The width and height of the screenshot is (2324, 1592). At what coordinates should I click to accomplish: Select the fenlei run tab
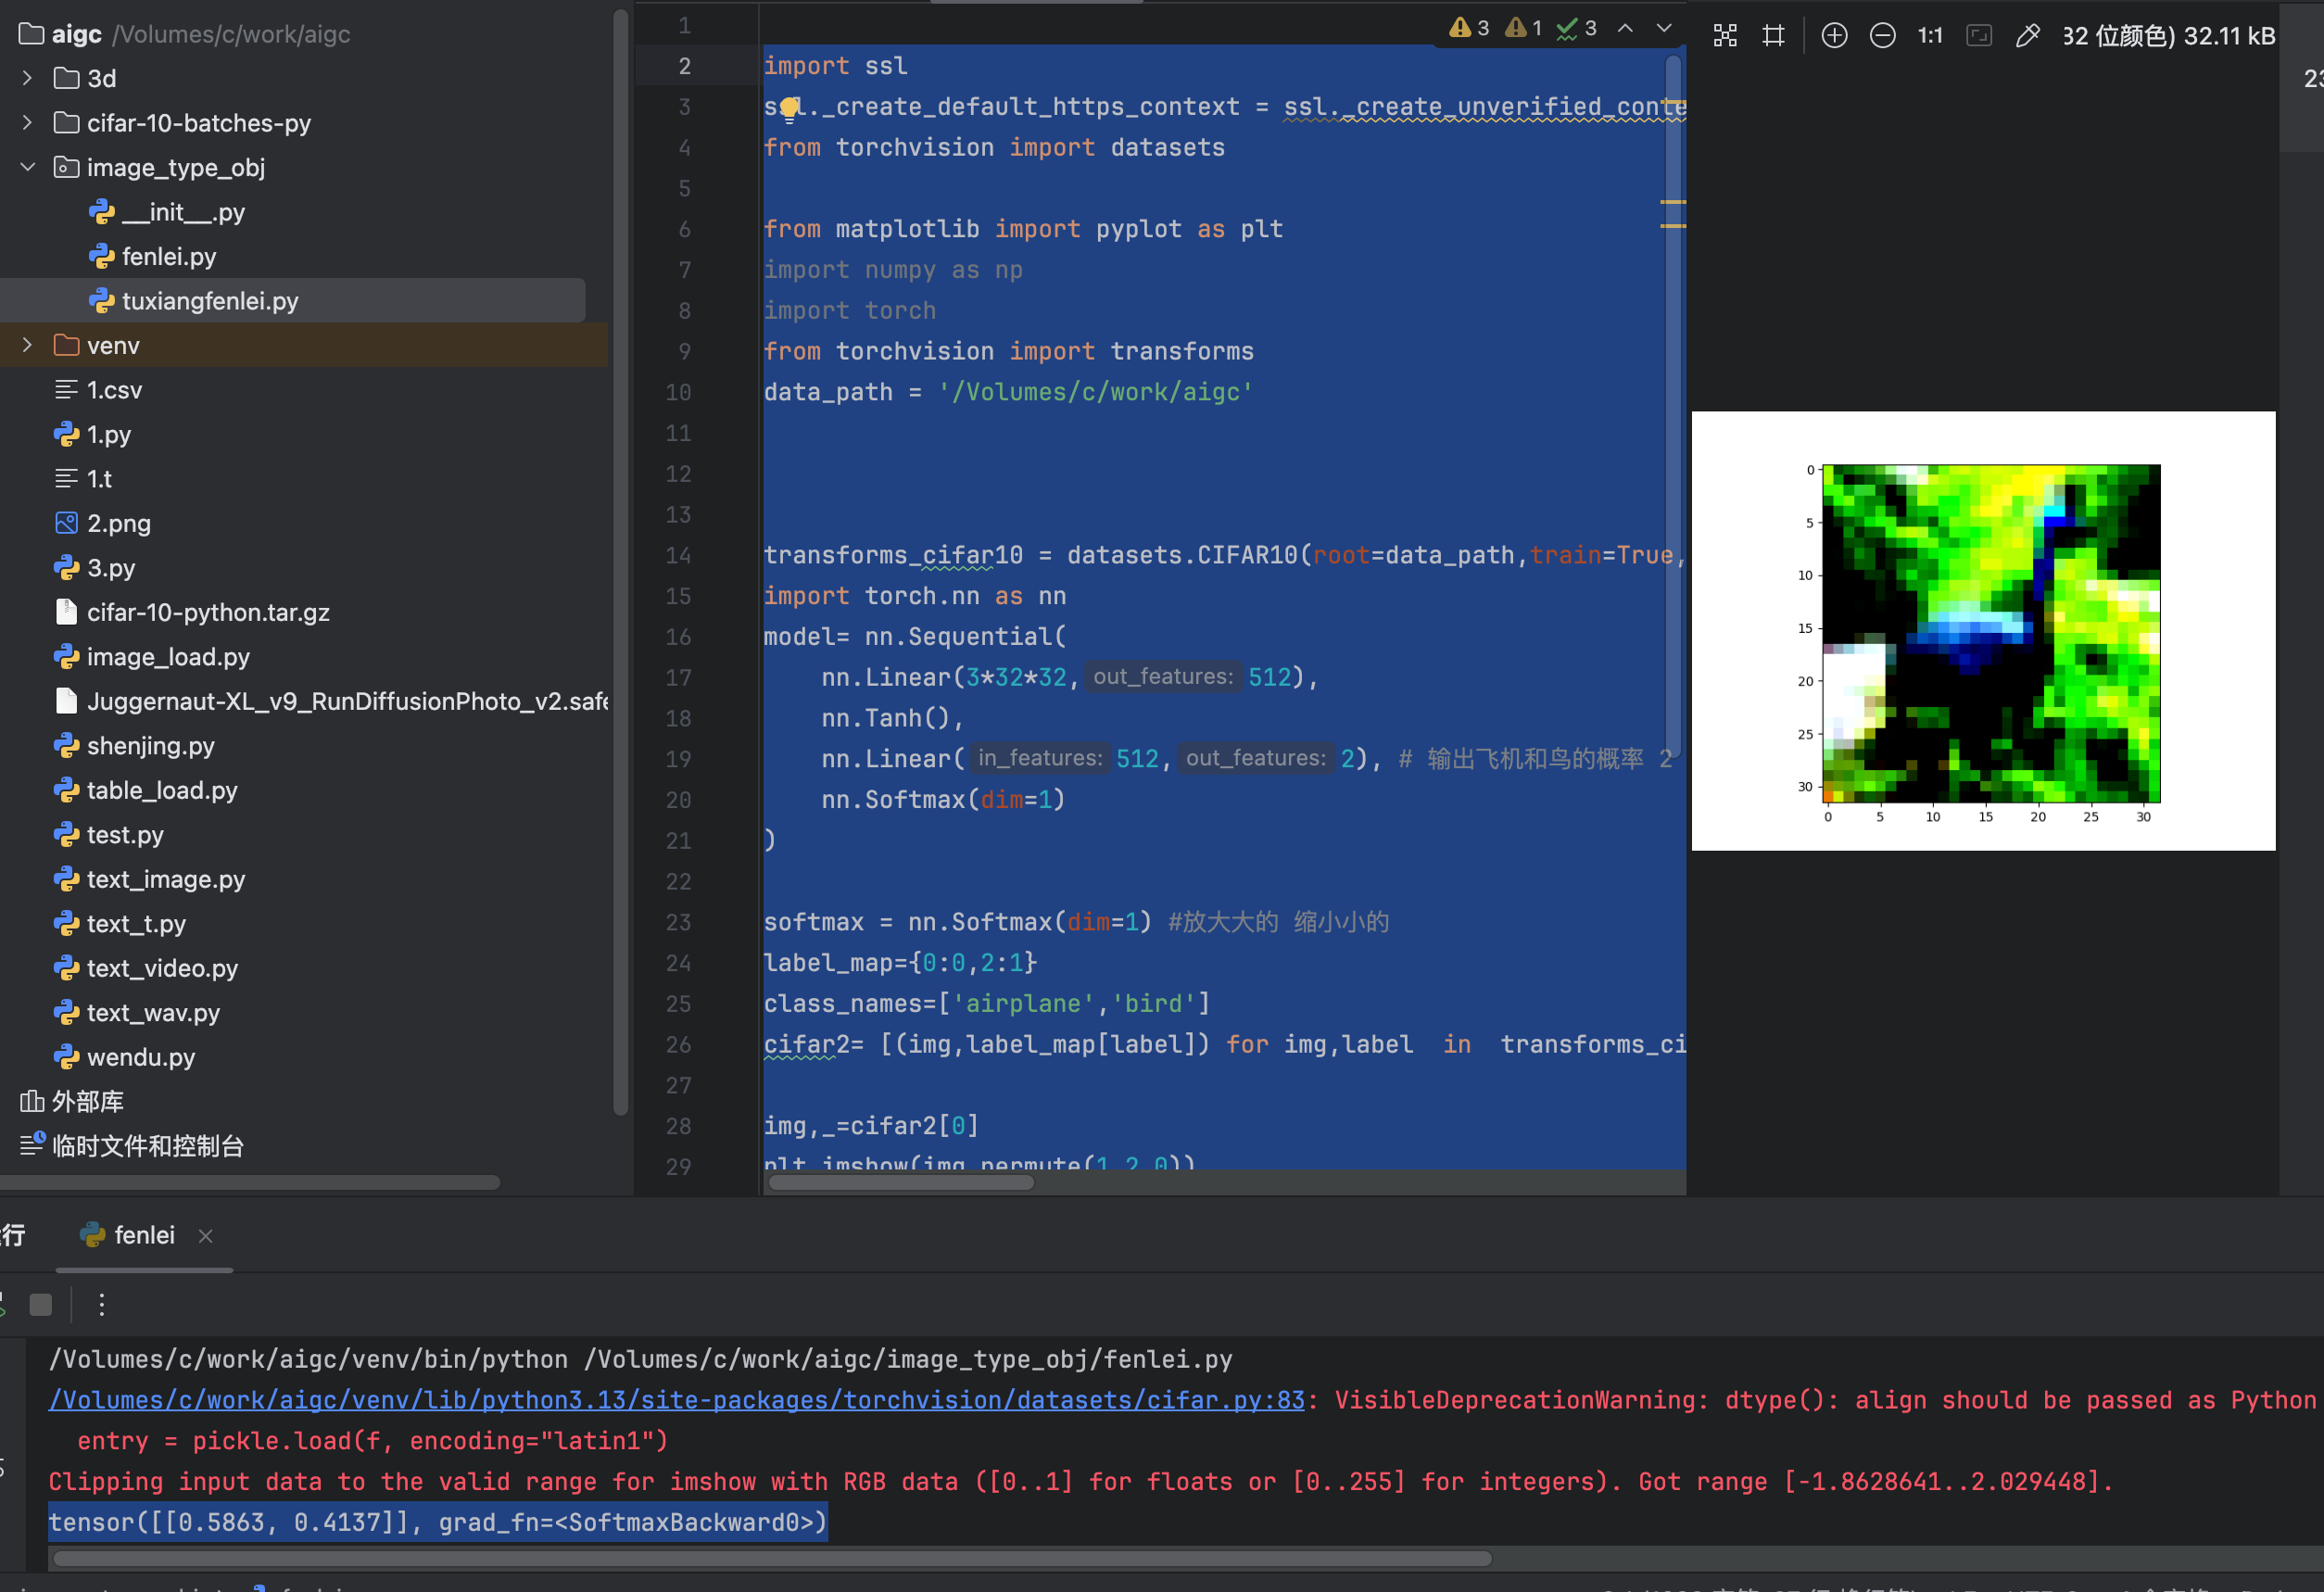[x=143, y=1235]
